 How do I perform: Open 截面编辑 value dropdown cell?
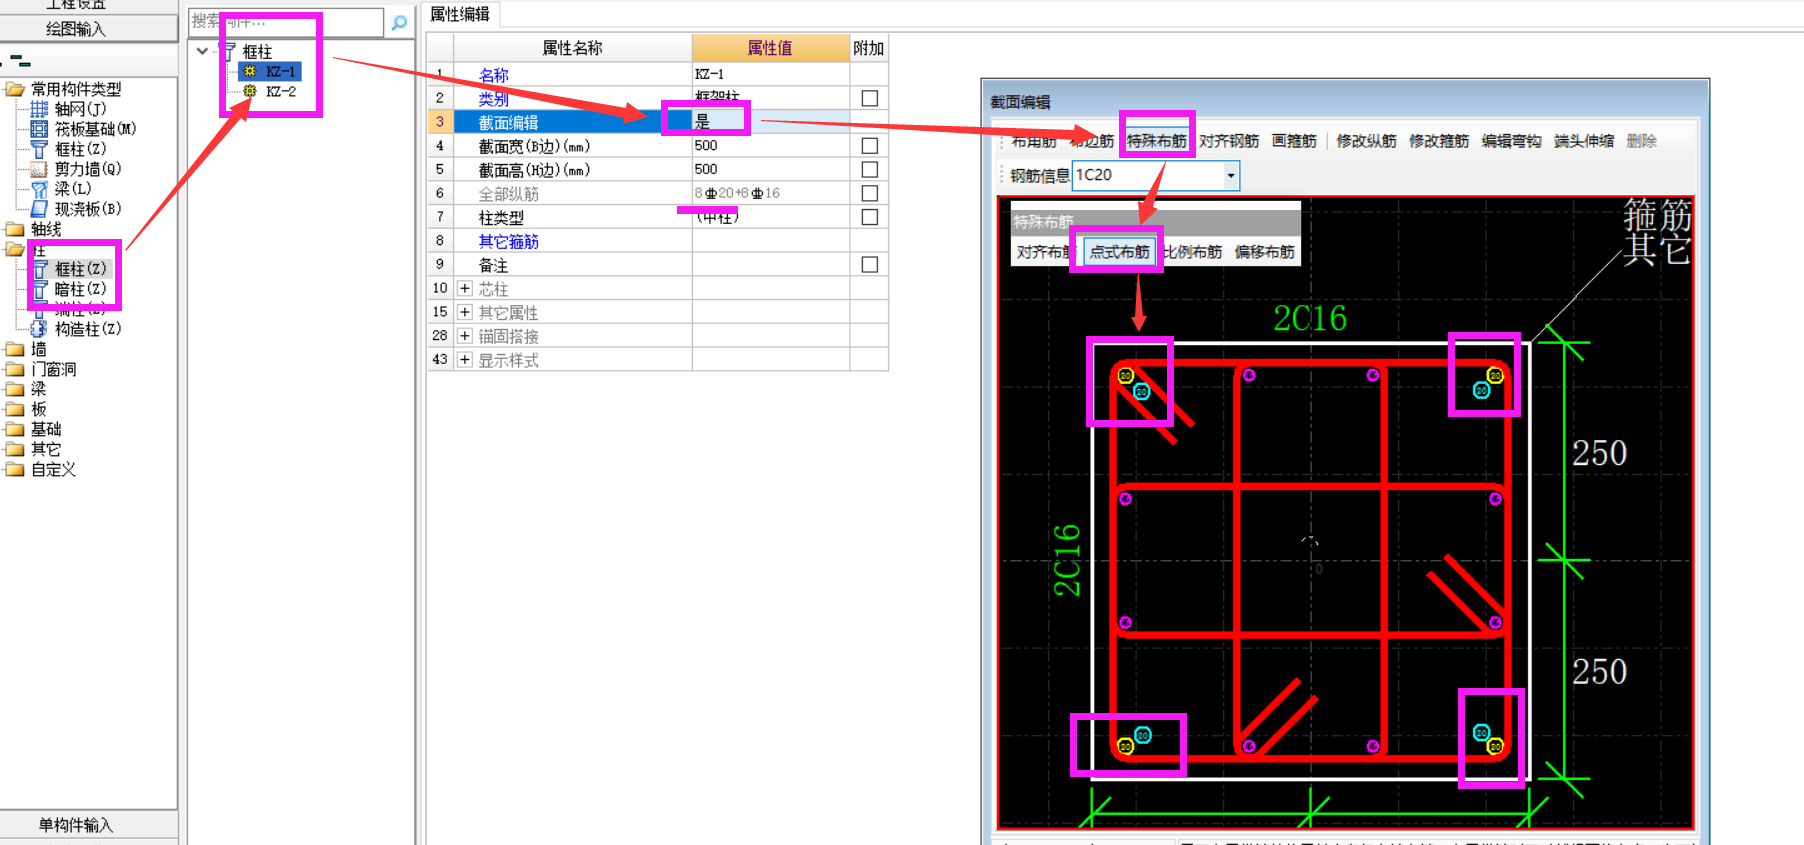point(770,122)
